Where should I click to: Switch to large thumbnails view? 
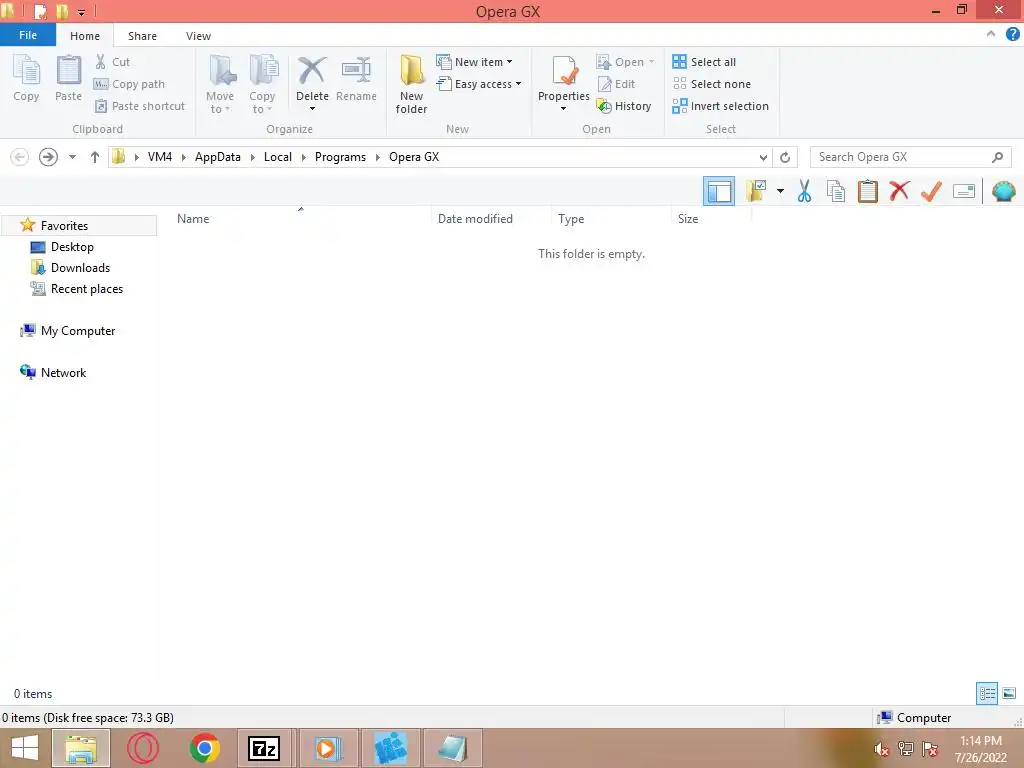click(1009, 694)
